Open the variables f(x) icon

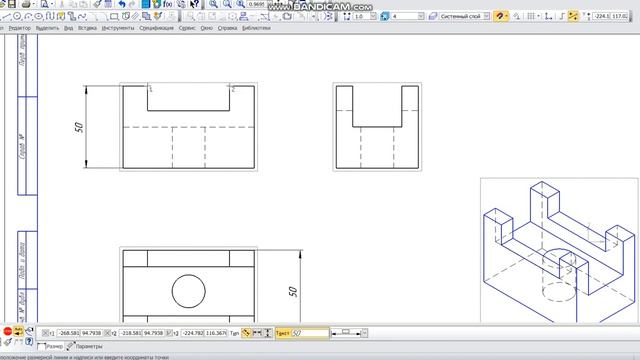coord(168,4)
